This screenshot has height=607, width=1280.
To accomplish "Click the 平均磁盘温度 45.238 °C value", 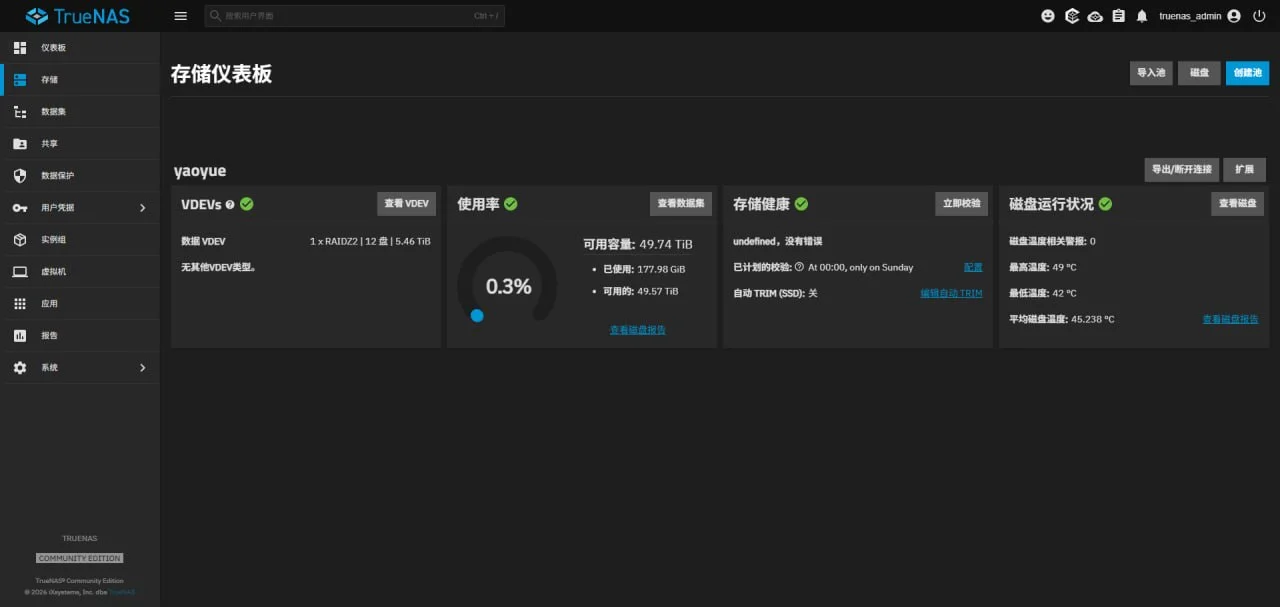I will point(1092,319).
